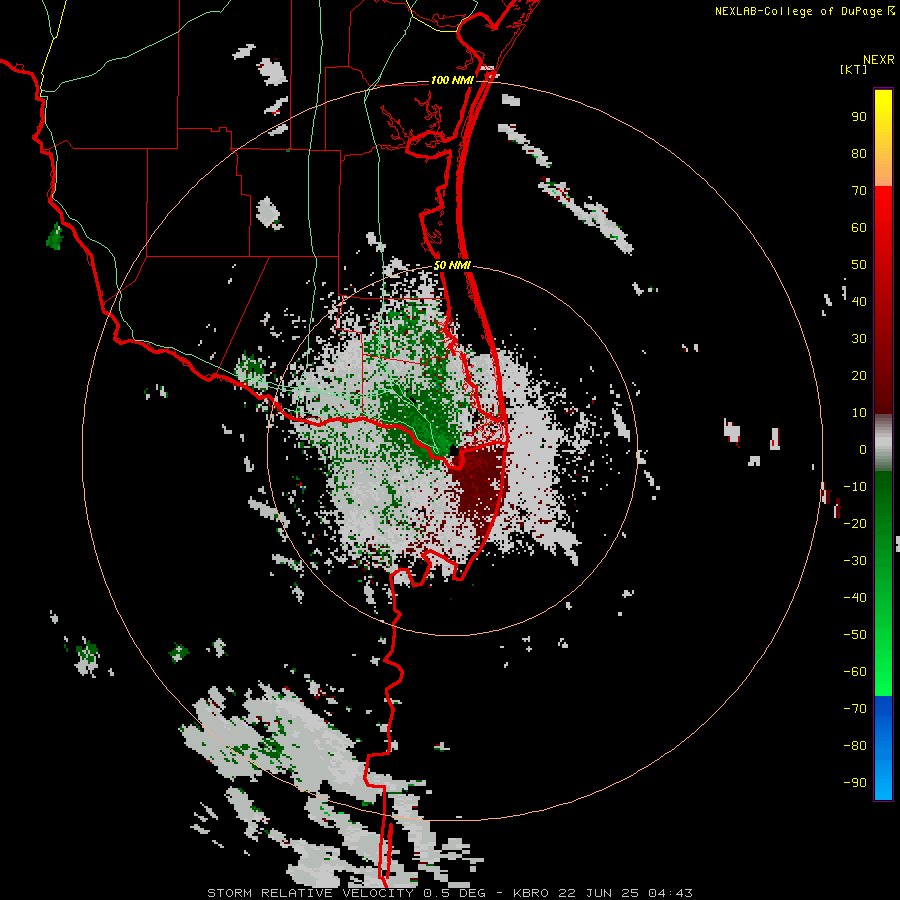The width and height of the screenshot is (900, 900).
Task: Click the -20 value on velocity scale
Action: (855, 523)
